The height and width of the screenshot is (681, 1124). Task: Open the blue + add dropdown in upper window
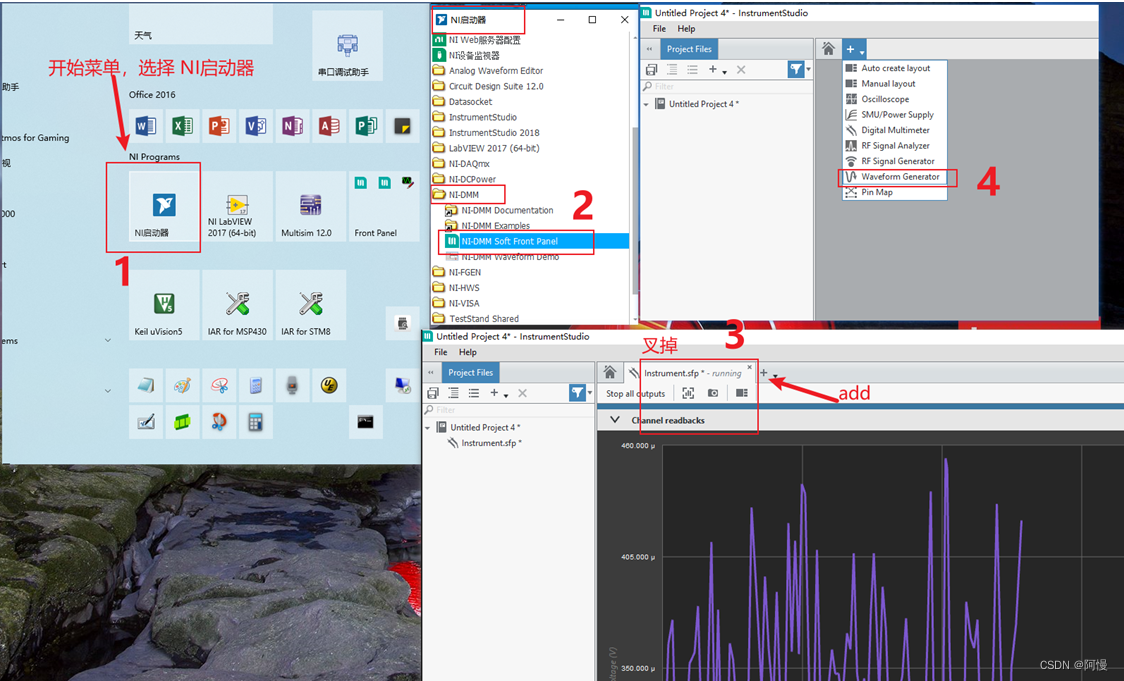point(854,49)
